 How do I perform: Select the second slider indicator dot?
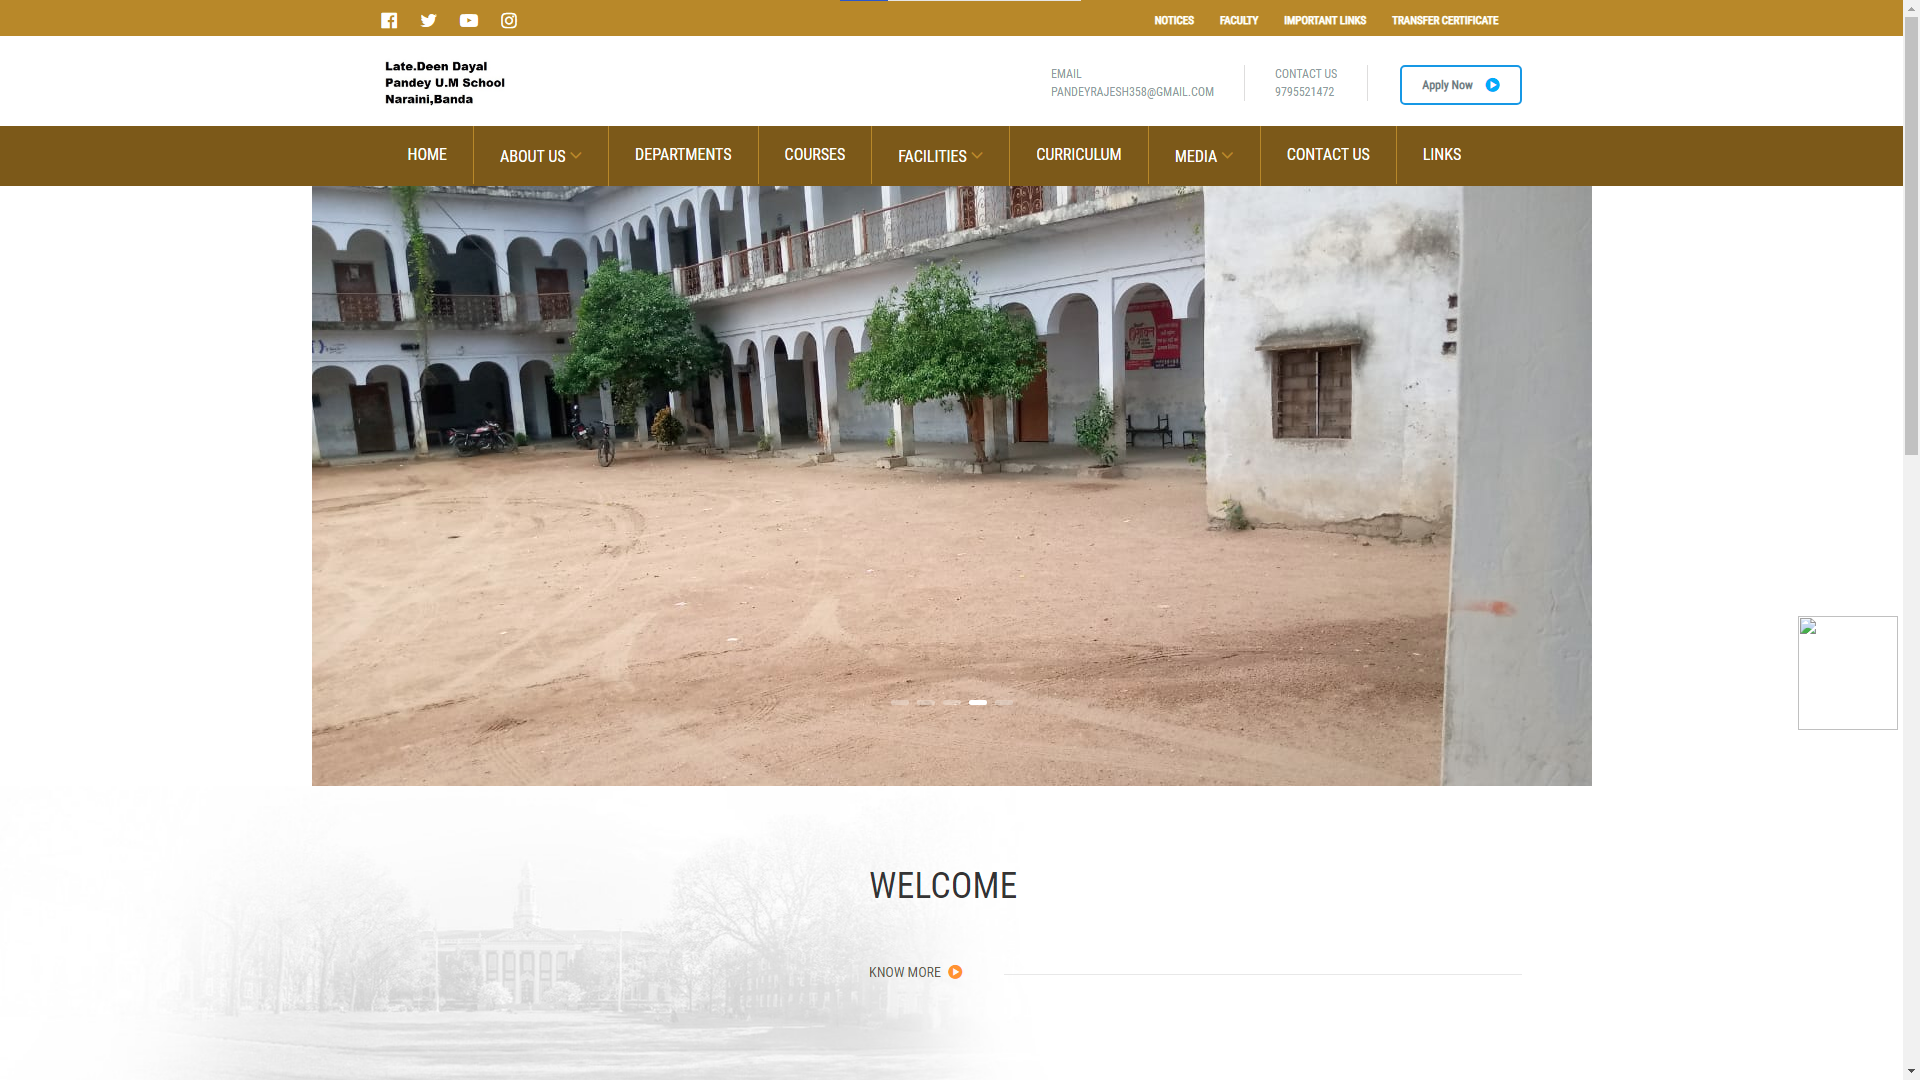click(926, 703)
